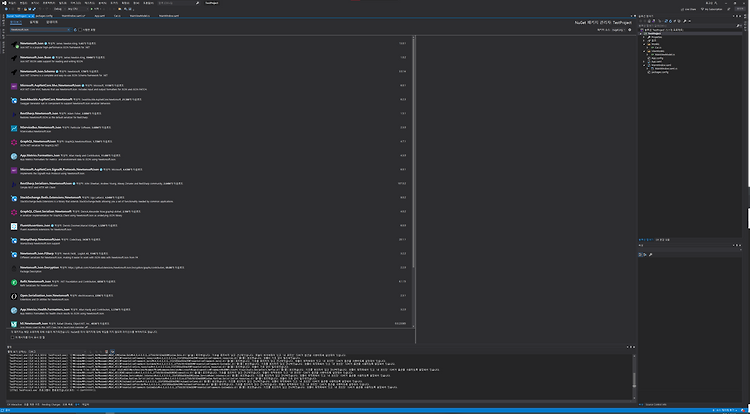Image resolution: width=750 pixels, height=414 pixels.
Task: Open the MainWindow.xaml.cs document tab
Action: pyautogui.click(x=73, y=16)
